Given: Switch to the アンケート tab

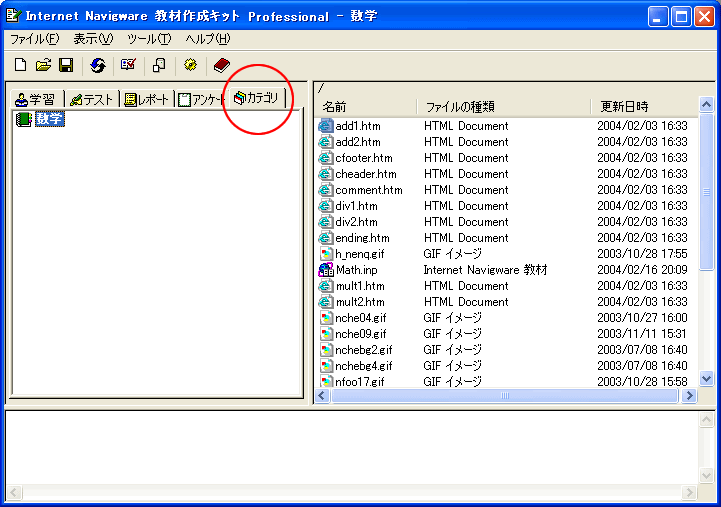Looking at the screenshot, I should click(x=201, y=99).
